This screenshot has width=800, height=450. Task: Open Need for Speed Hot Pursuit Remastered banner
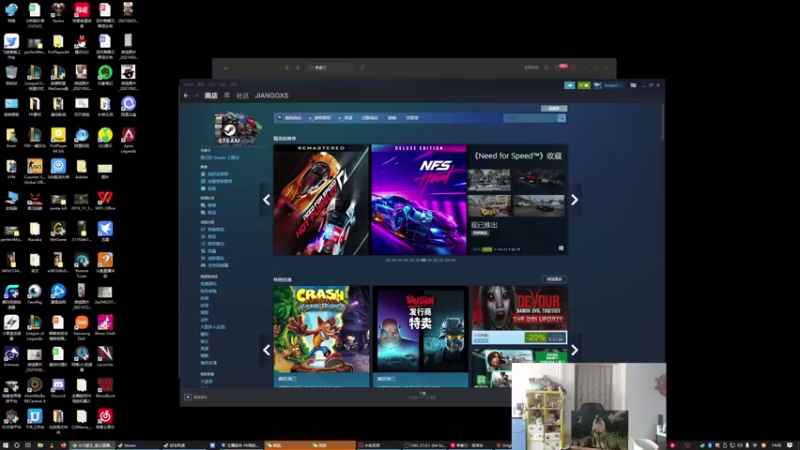pos(321,199)
